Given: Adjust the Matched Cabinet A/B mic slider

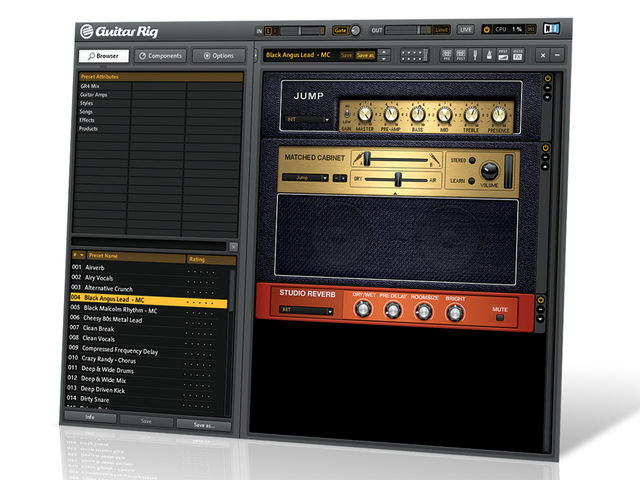Looking at the screenshot, I should (x=367, y=159).
